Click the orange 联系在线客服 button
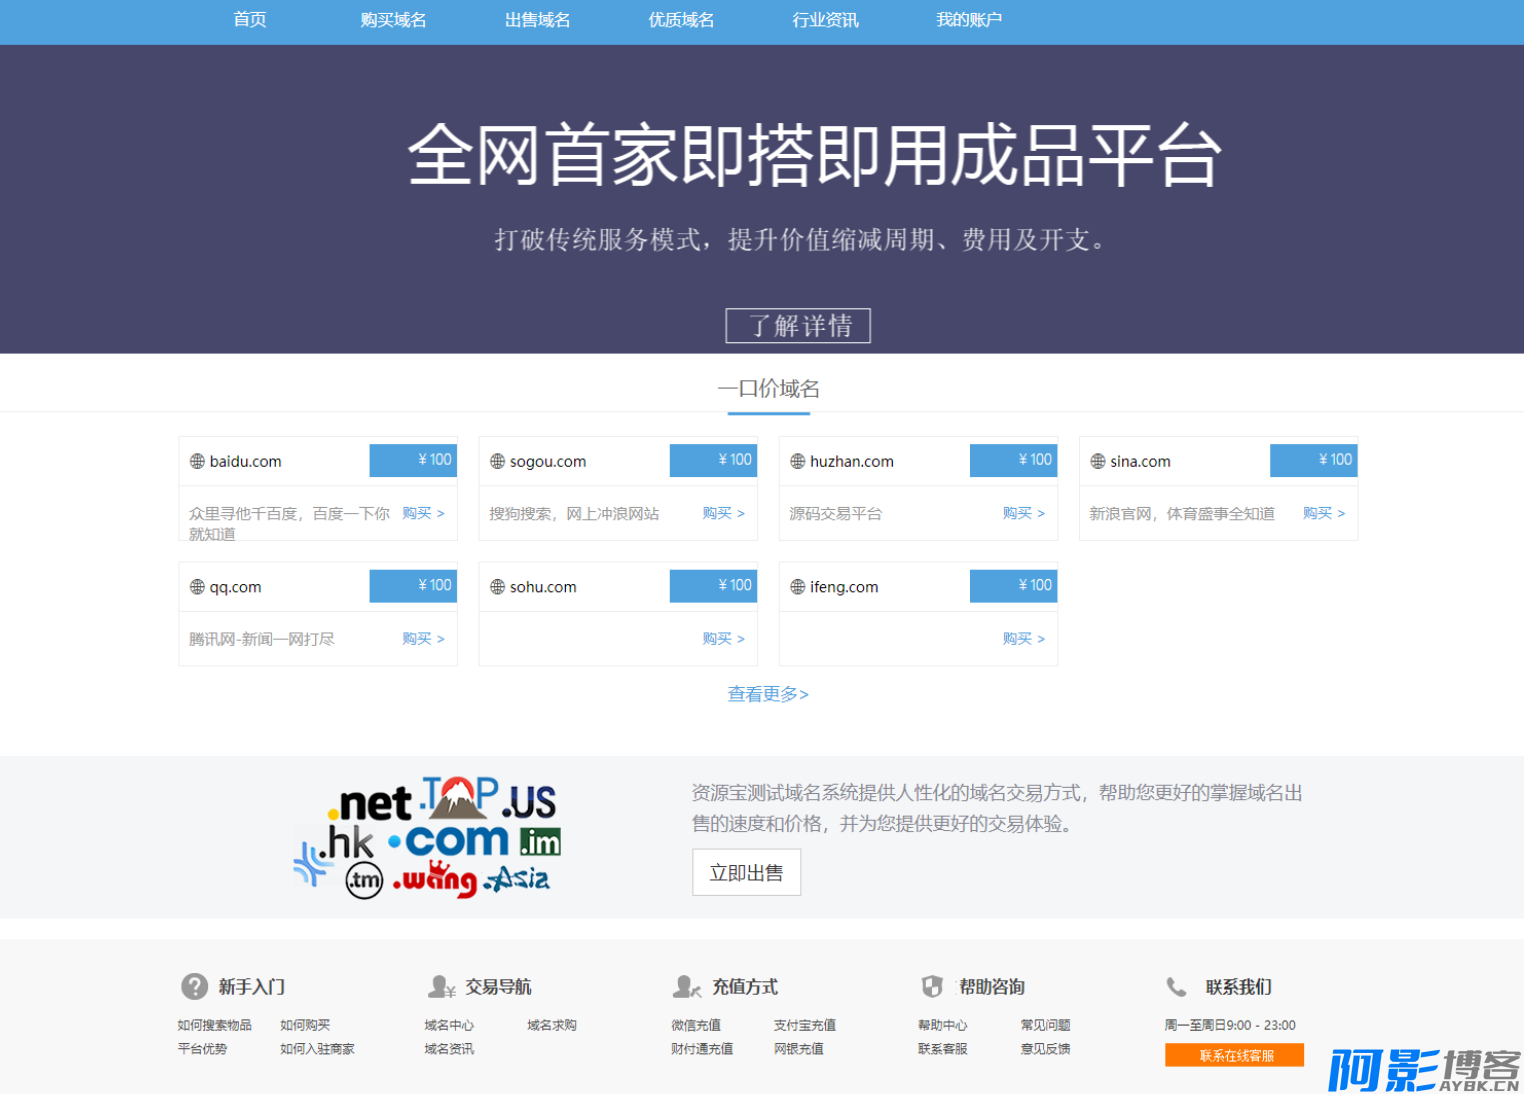This screenshot has height=1094, width=1524. point(1234,1055)
